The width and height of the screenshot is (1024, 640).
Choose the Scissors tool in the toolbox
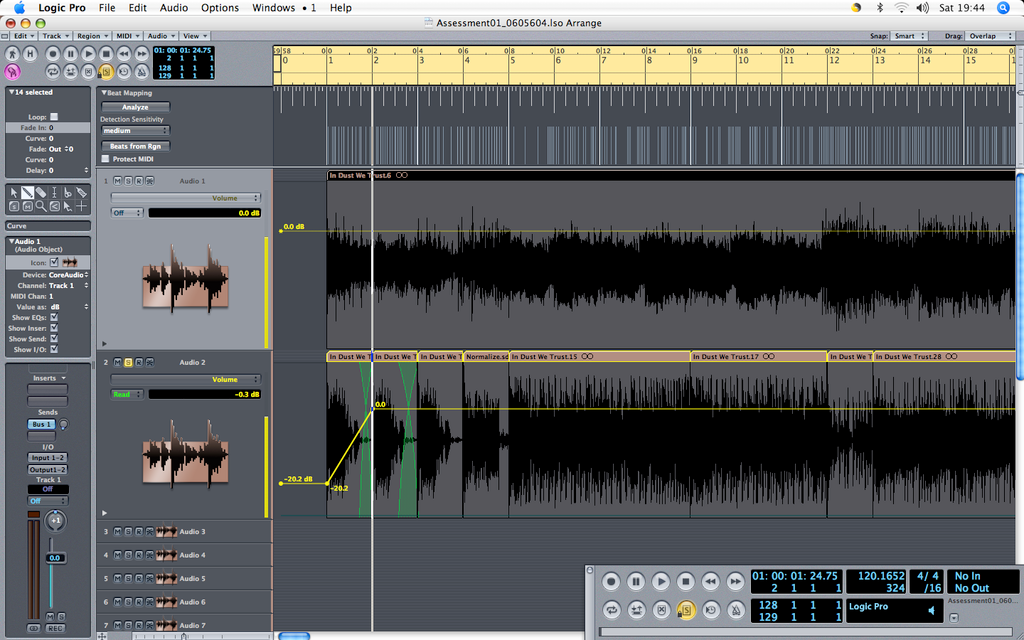click(x=68, y=193)
